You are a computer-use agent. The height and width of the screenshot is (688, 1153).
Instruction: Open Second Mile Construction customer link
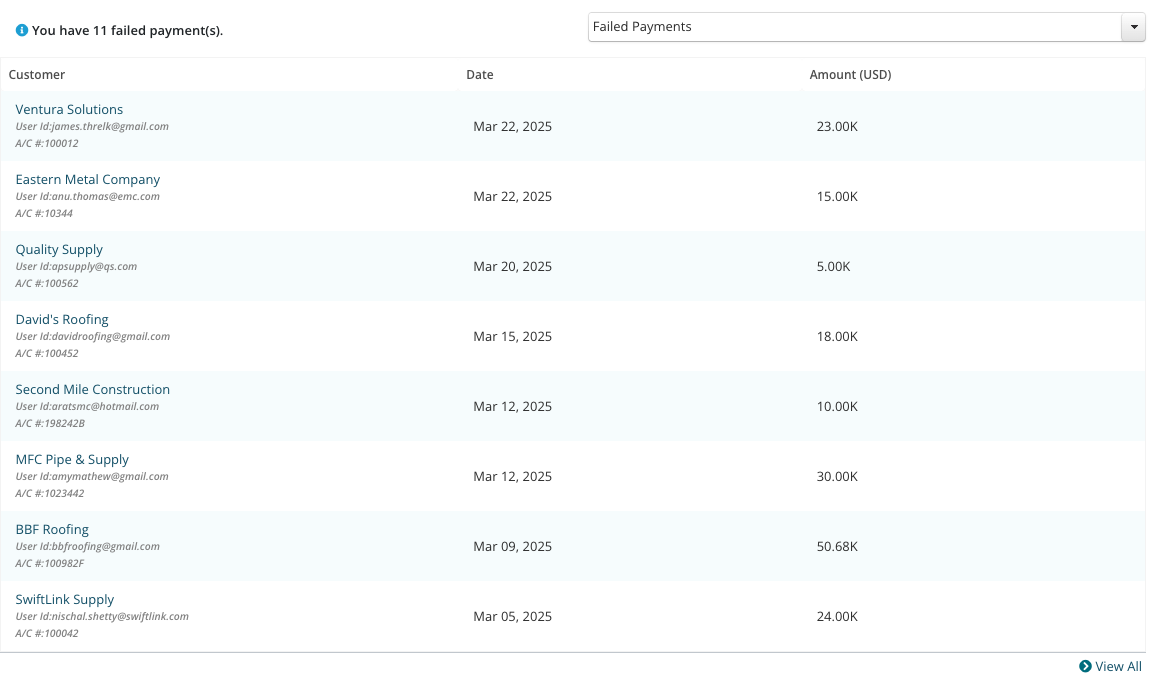[93, 390]
